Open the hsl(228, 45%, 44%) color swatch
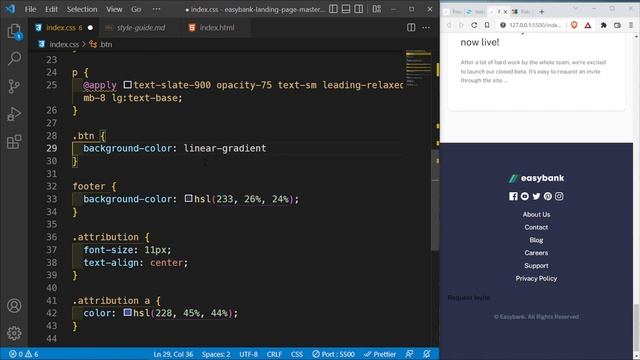The width and height of the screenshot is (640, 360). tap(127, 312)
